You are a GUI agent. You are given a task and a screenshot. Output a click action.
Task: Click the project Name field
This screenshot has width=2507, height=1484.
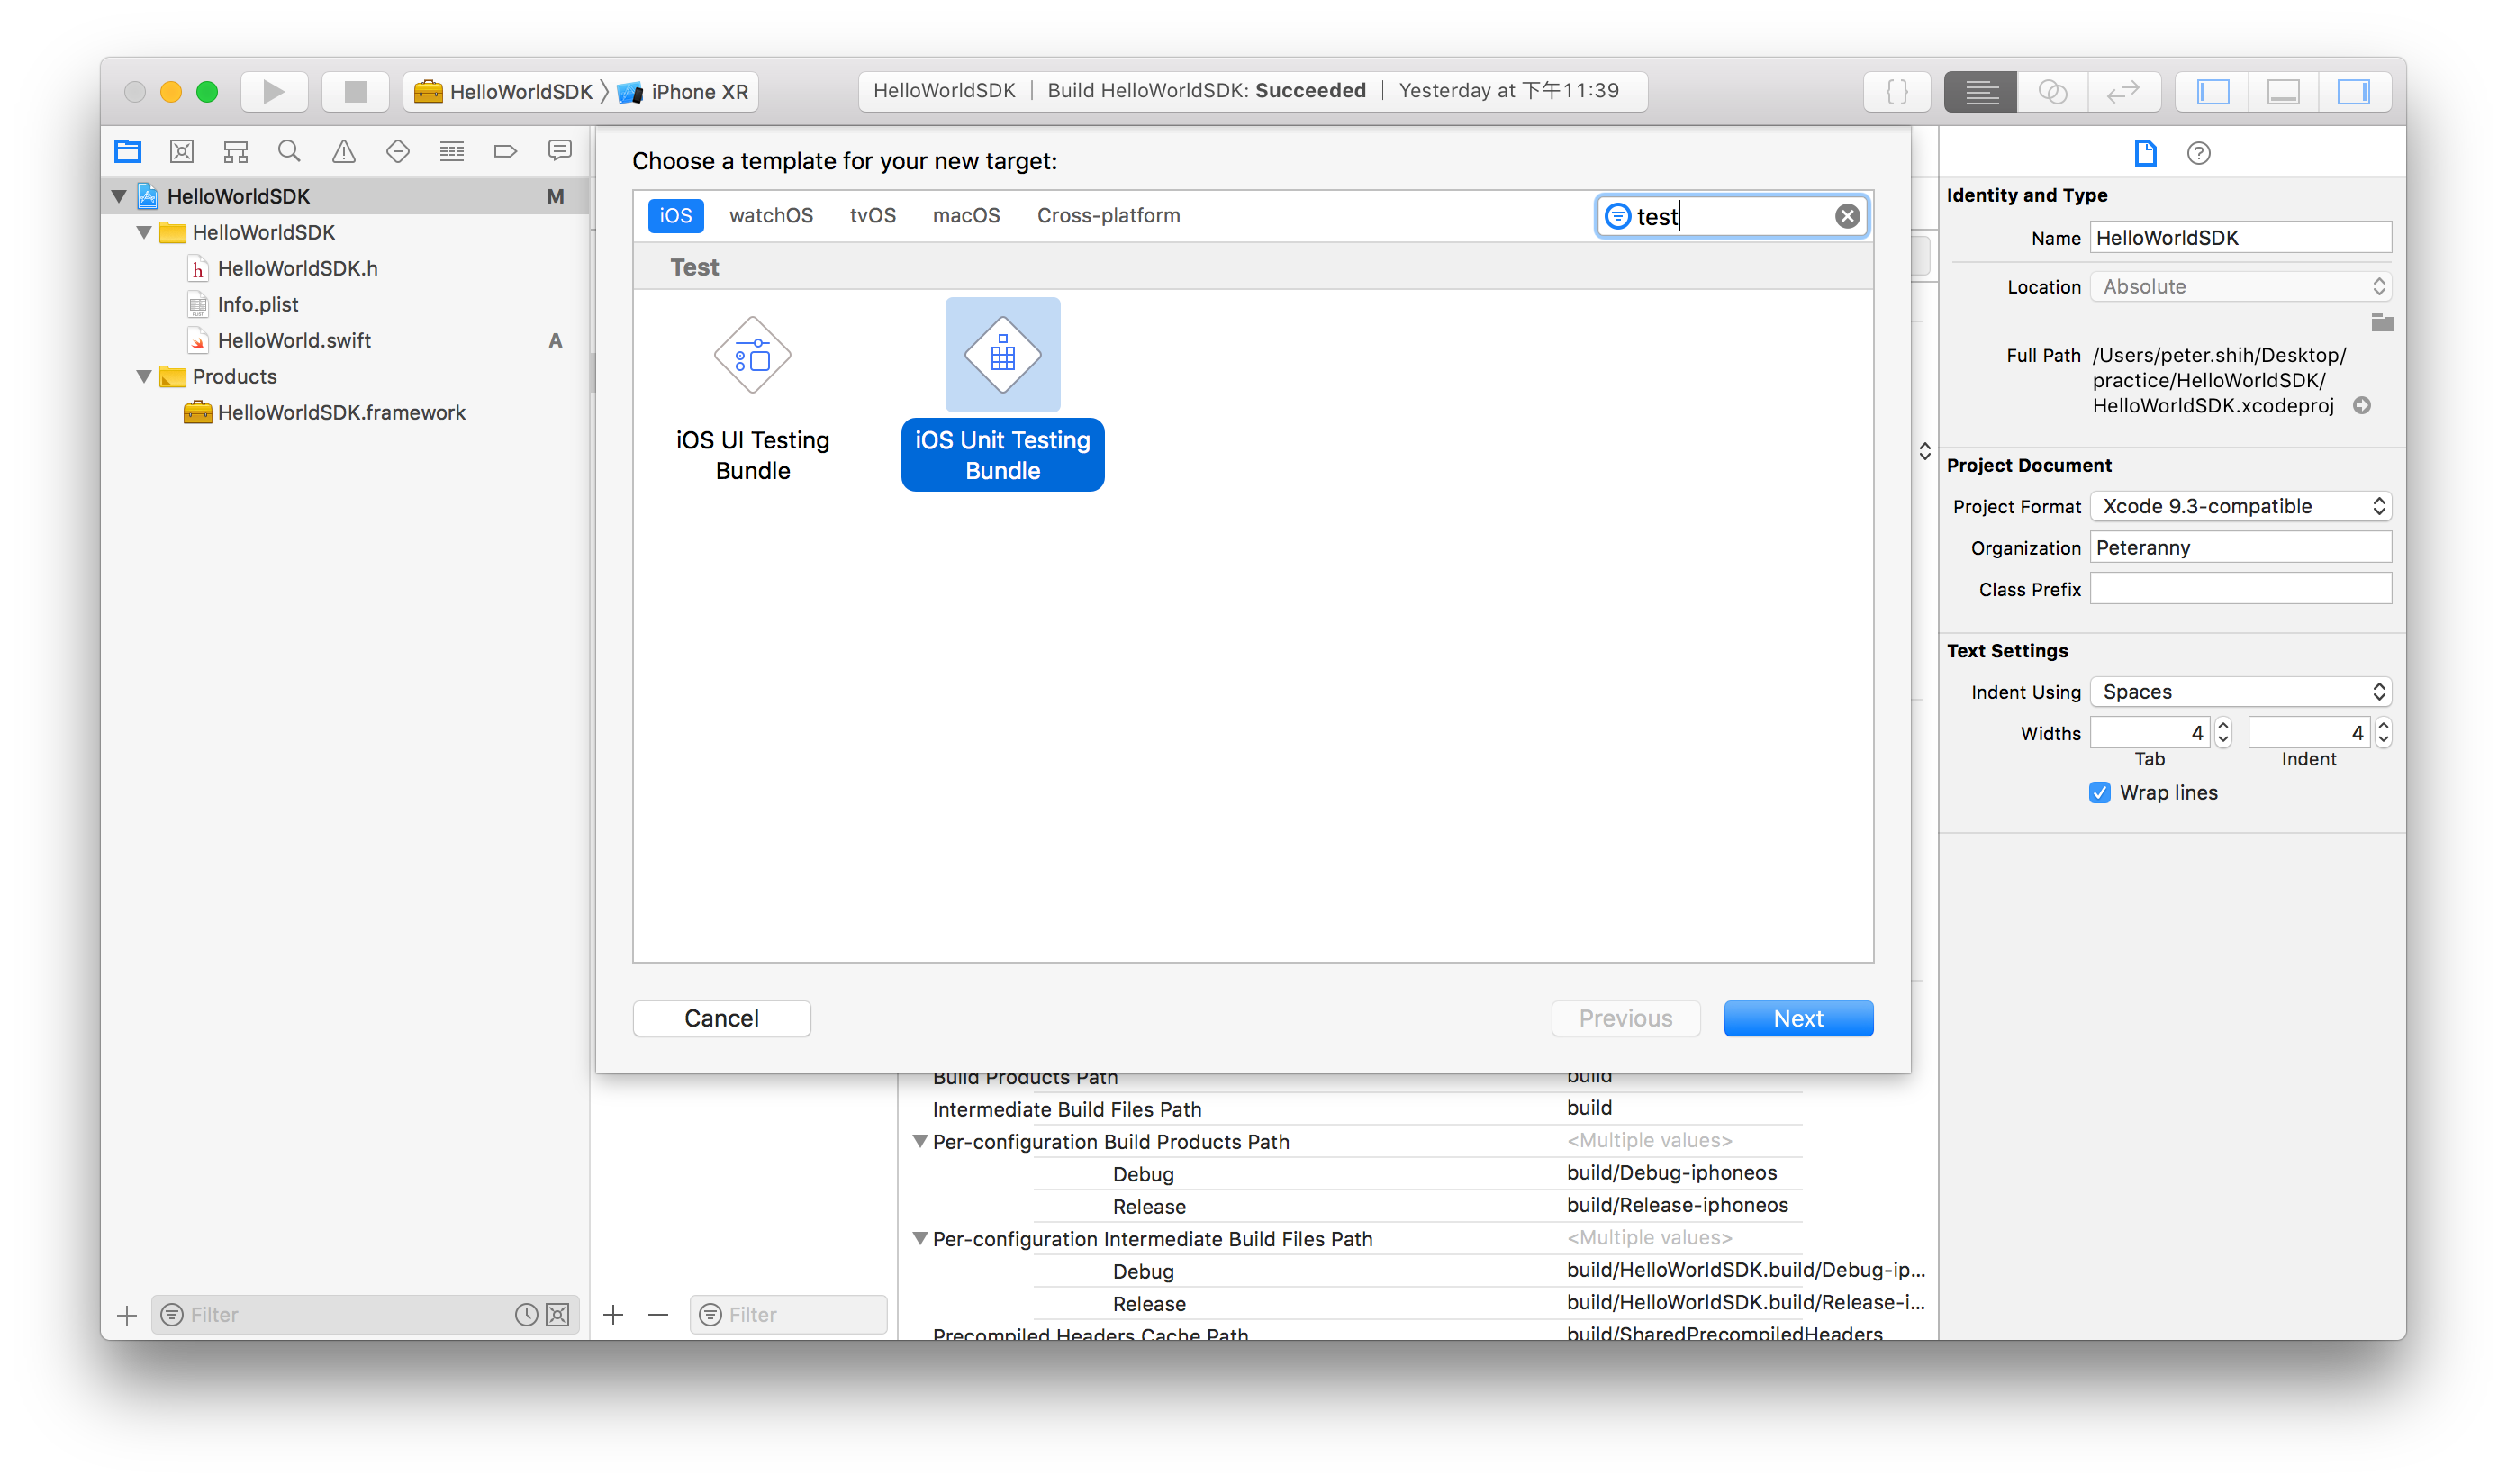2240,237
